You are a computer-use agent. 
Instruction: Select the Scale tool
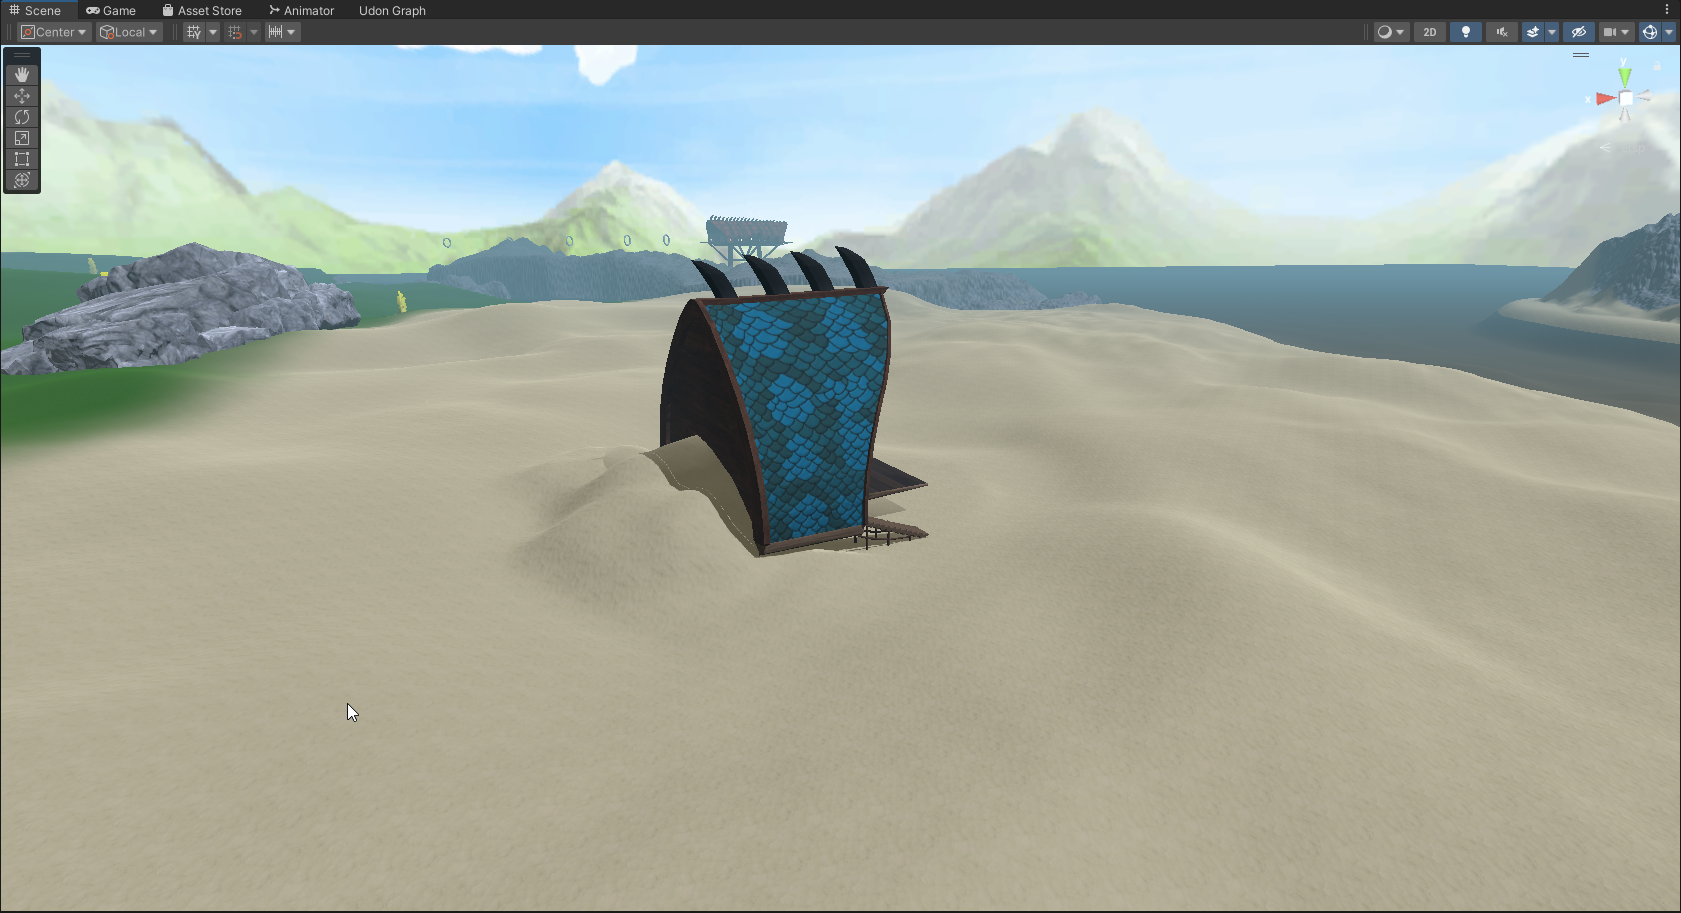[x=22, y=138]
